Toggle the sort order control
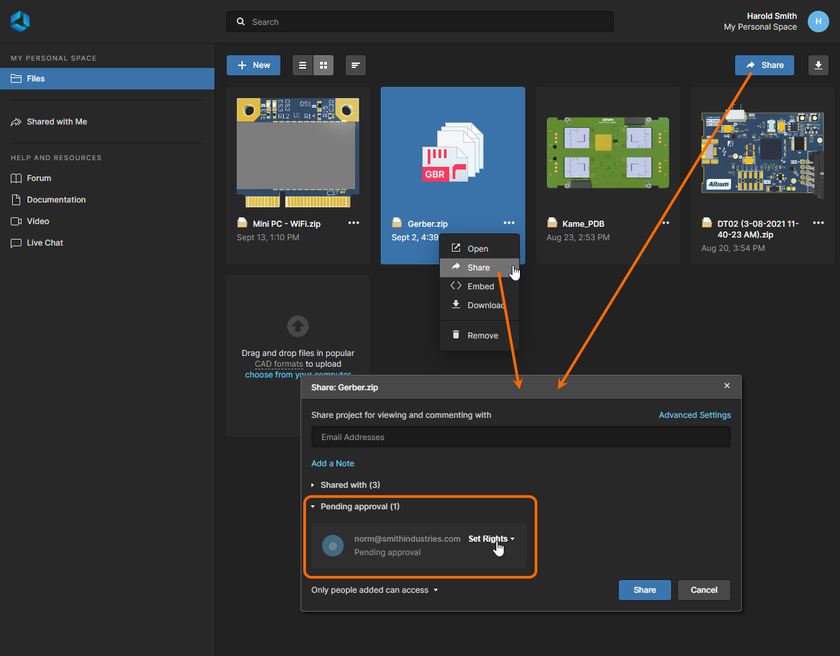The image size is (840, 656). click(x=355, y=64)
